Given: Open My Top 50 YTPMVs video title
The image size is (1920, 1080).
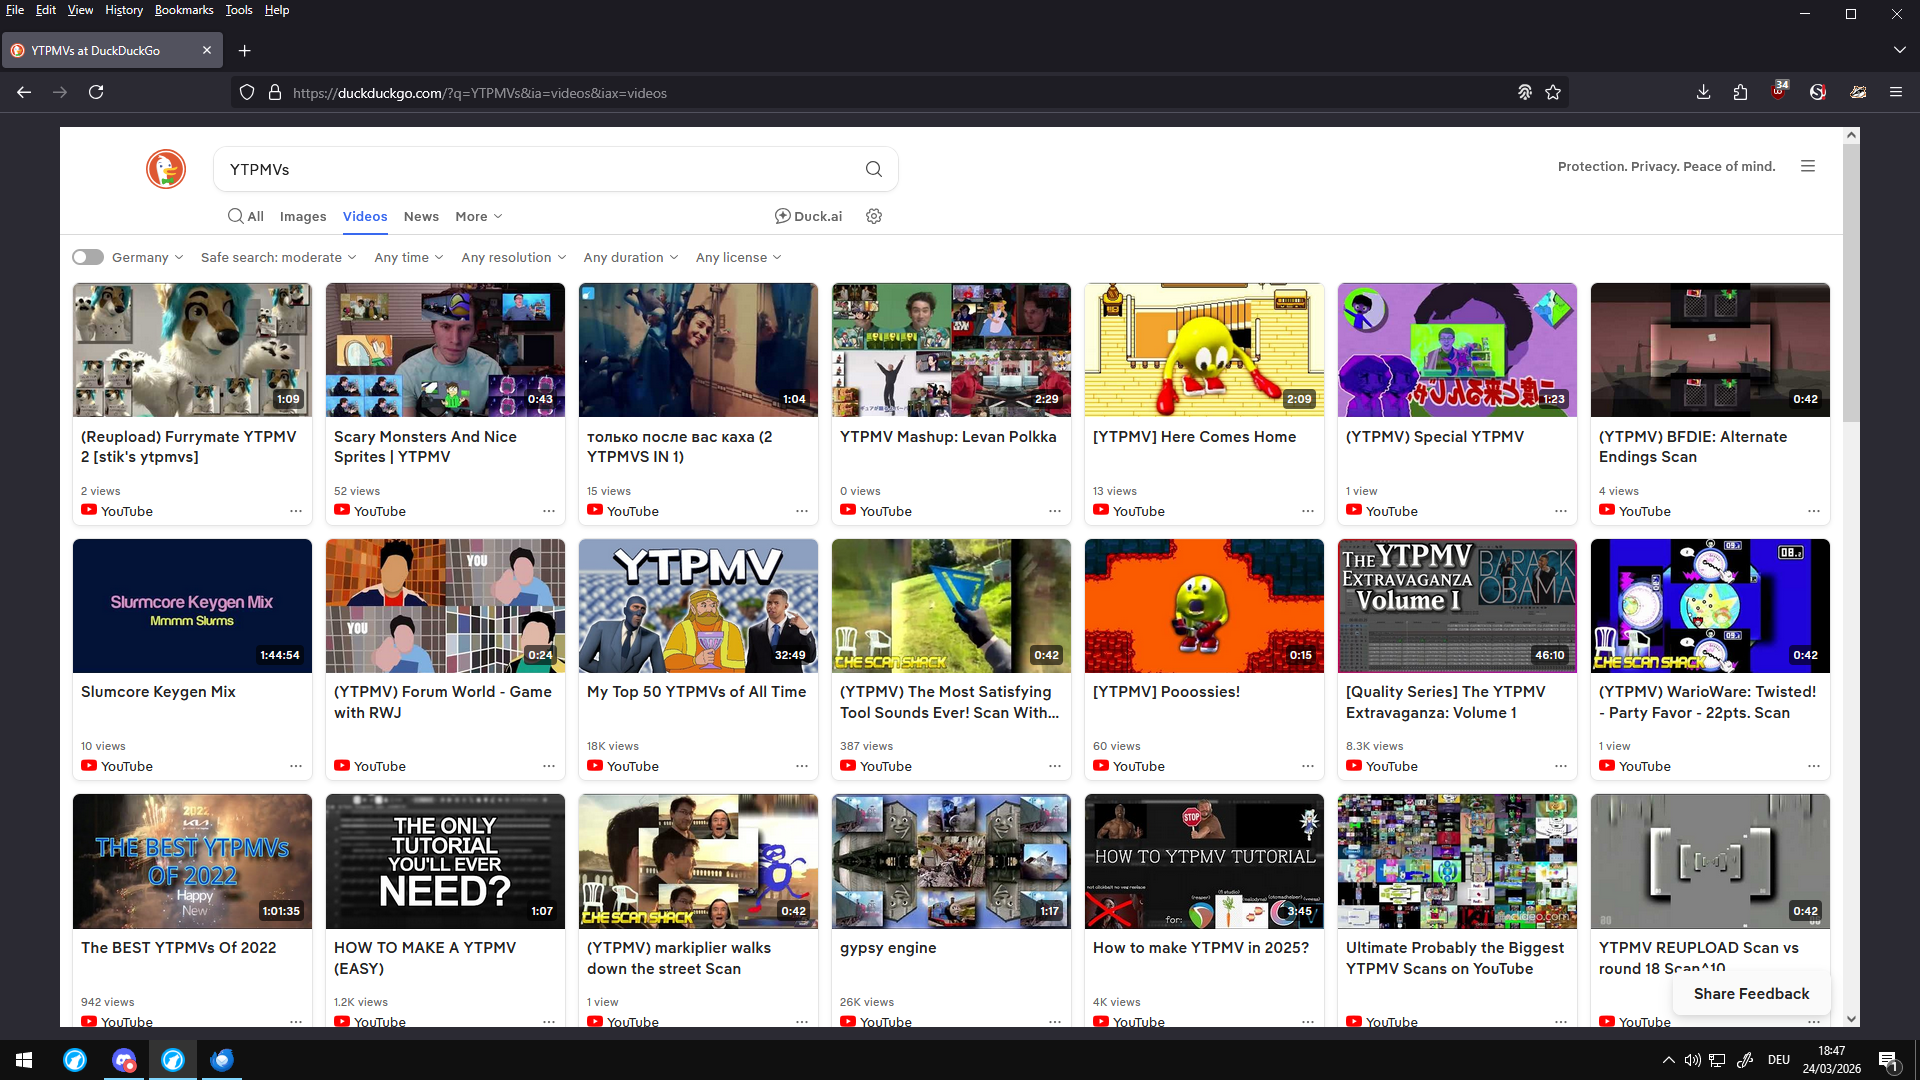Looking at the screenshot, I should 696,691.
